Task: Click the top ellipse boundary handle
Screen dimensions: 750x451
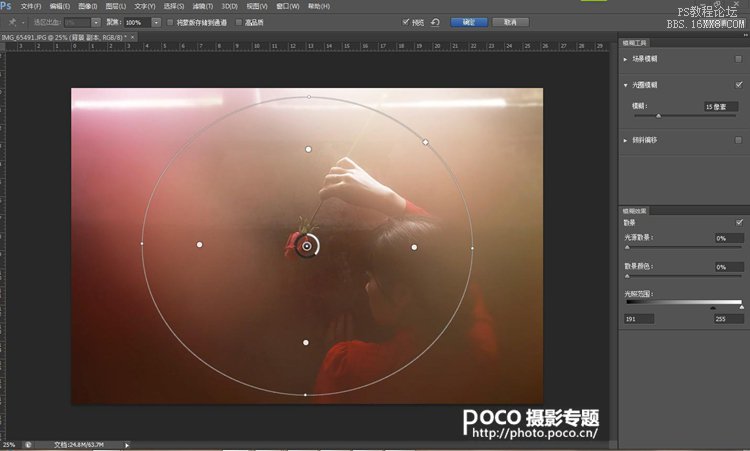Action: coord(309,97)
